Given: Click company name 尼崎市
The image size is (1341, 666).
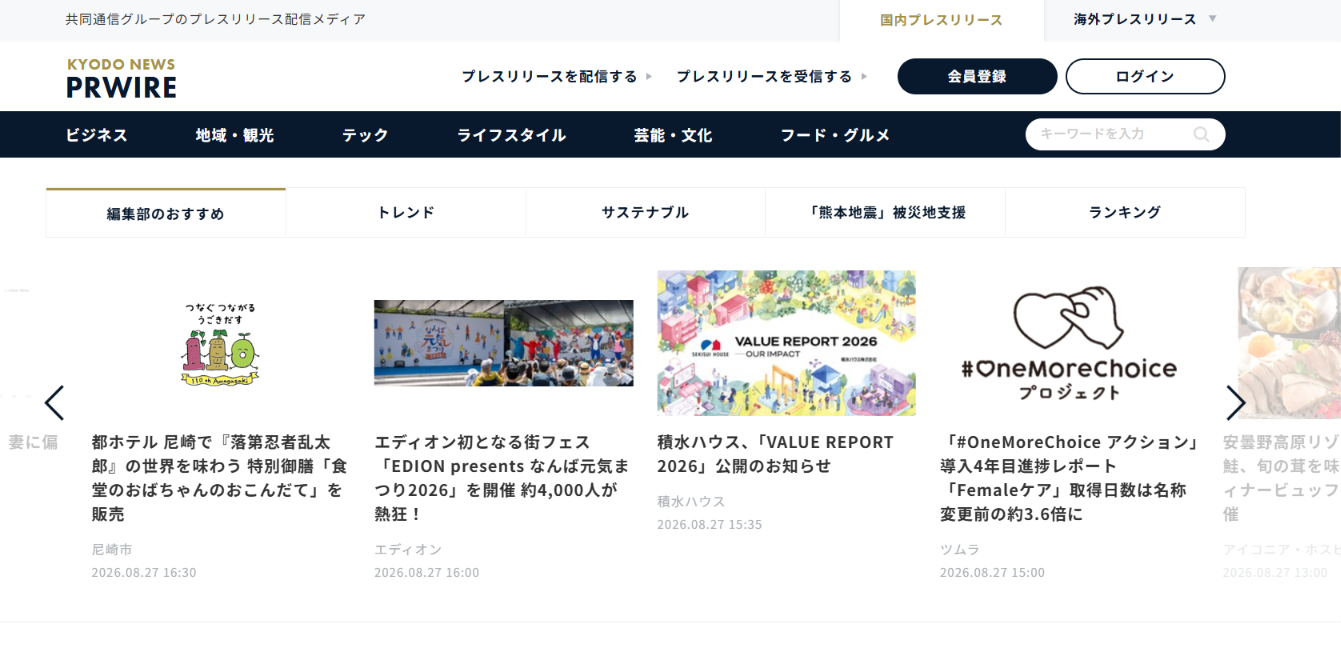Looking at the screenshot, I should coord(112,549).
